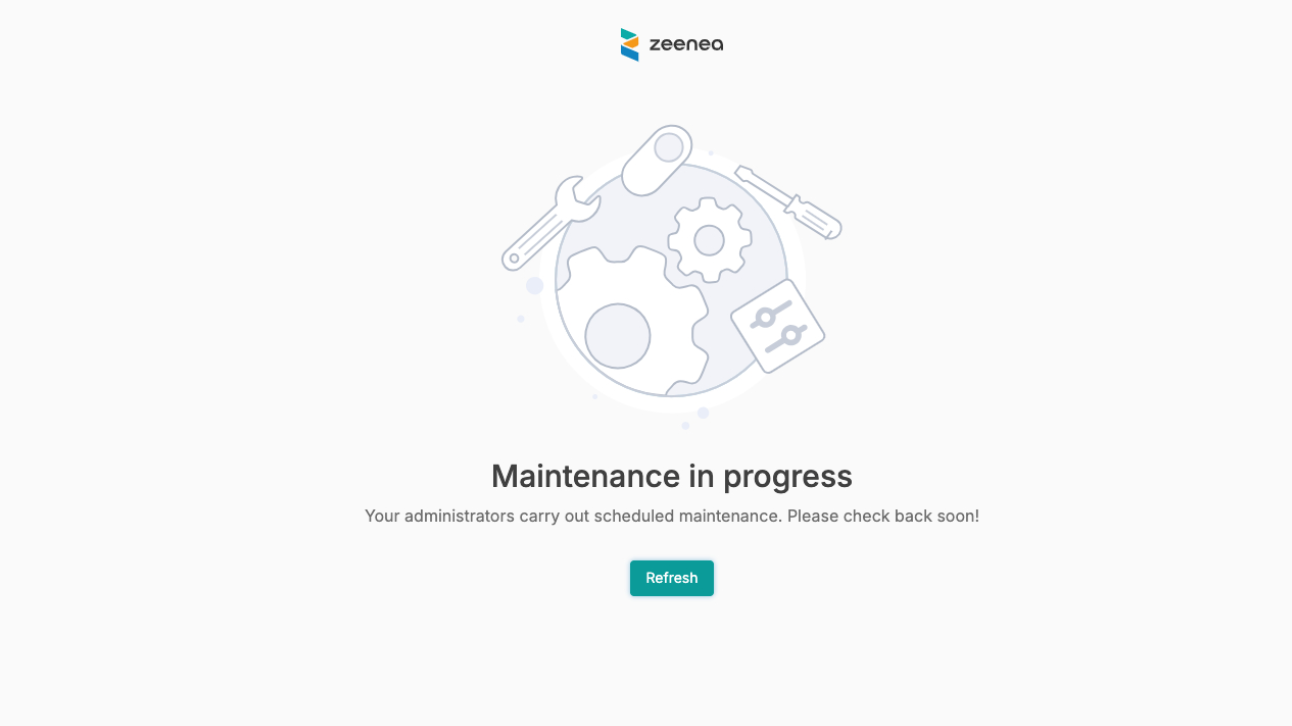
Task: Click the center hole of the large gear
Action: [x=618, y=336]
